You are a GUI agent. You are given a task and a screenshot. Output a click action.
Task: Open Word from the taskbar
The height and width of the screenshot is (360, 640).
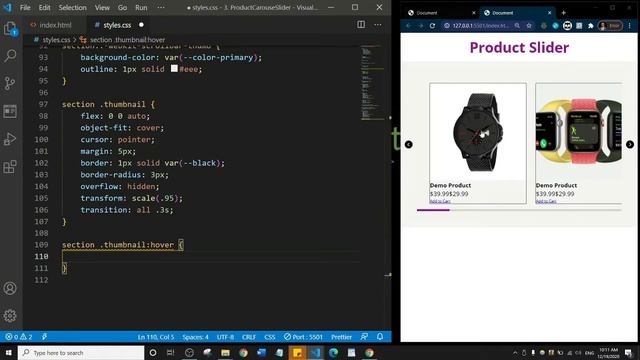coord(261,353)
